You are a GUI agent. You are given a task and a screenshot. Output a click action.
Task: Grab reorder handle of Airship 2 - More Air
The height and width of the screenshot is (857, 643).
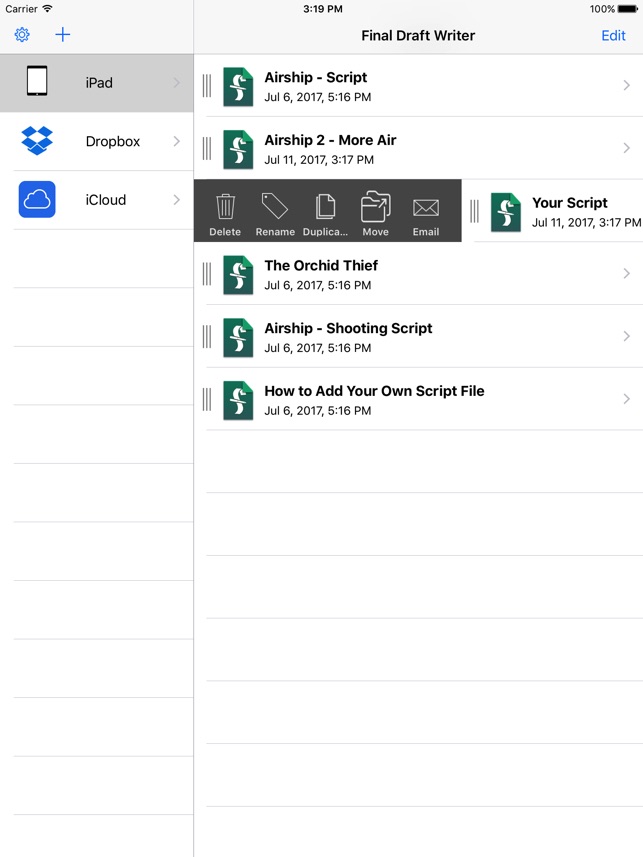[207, 149]
